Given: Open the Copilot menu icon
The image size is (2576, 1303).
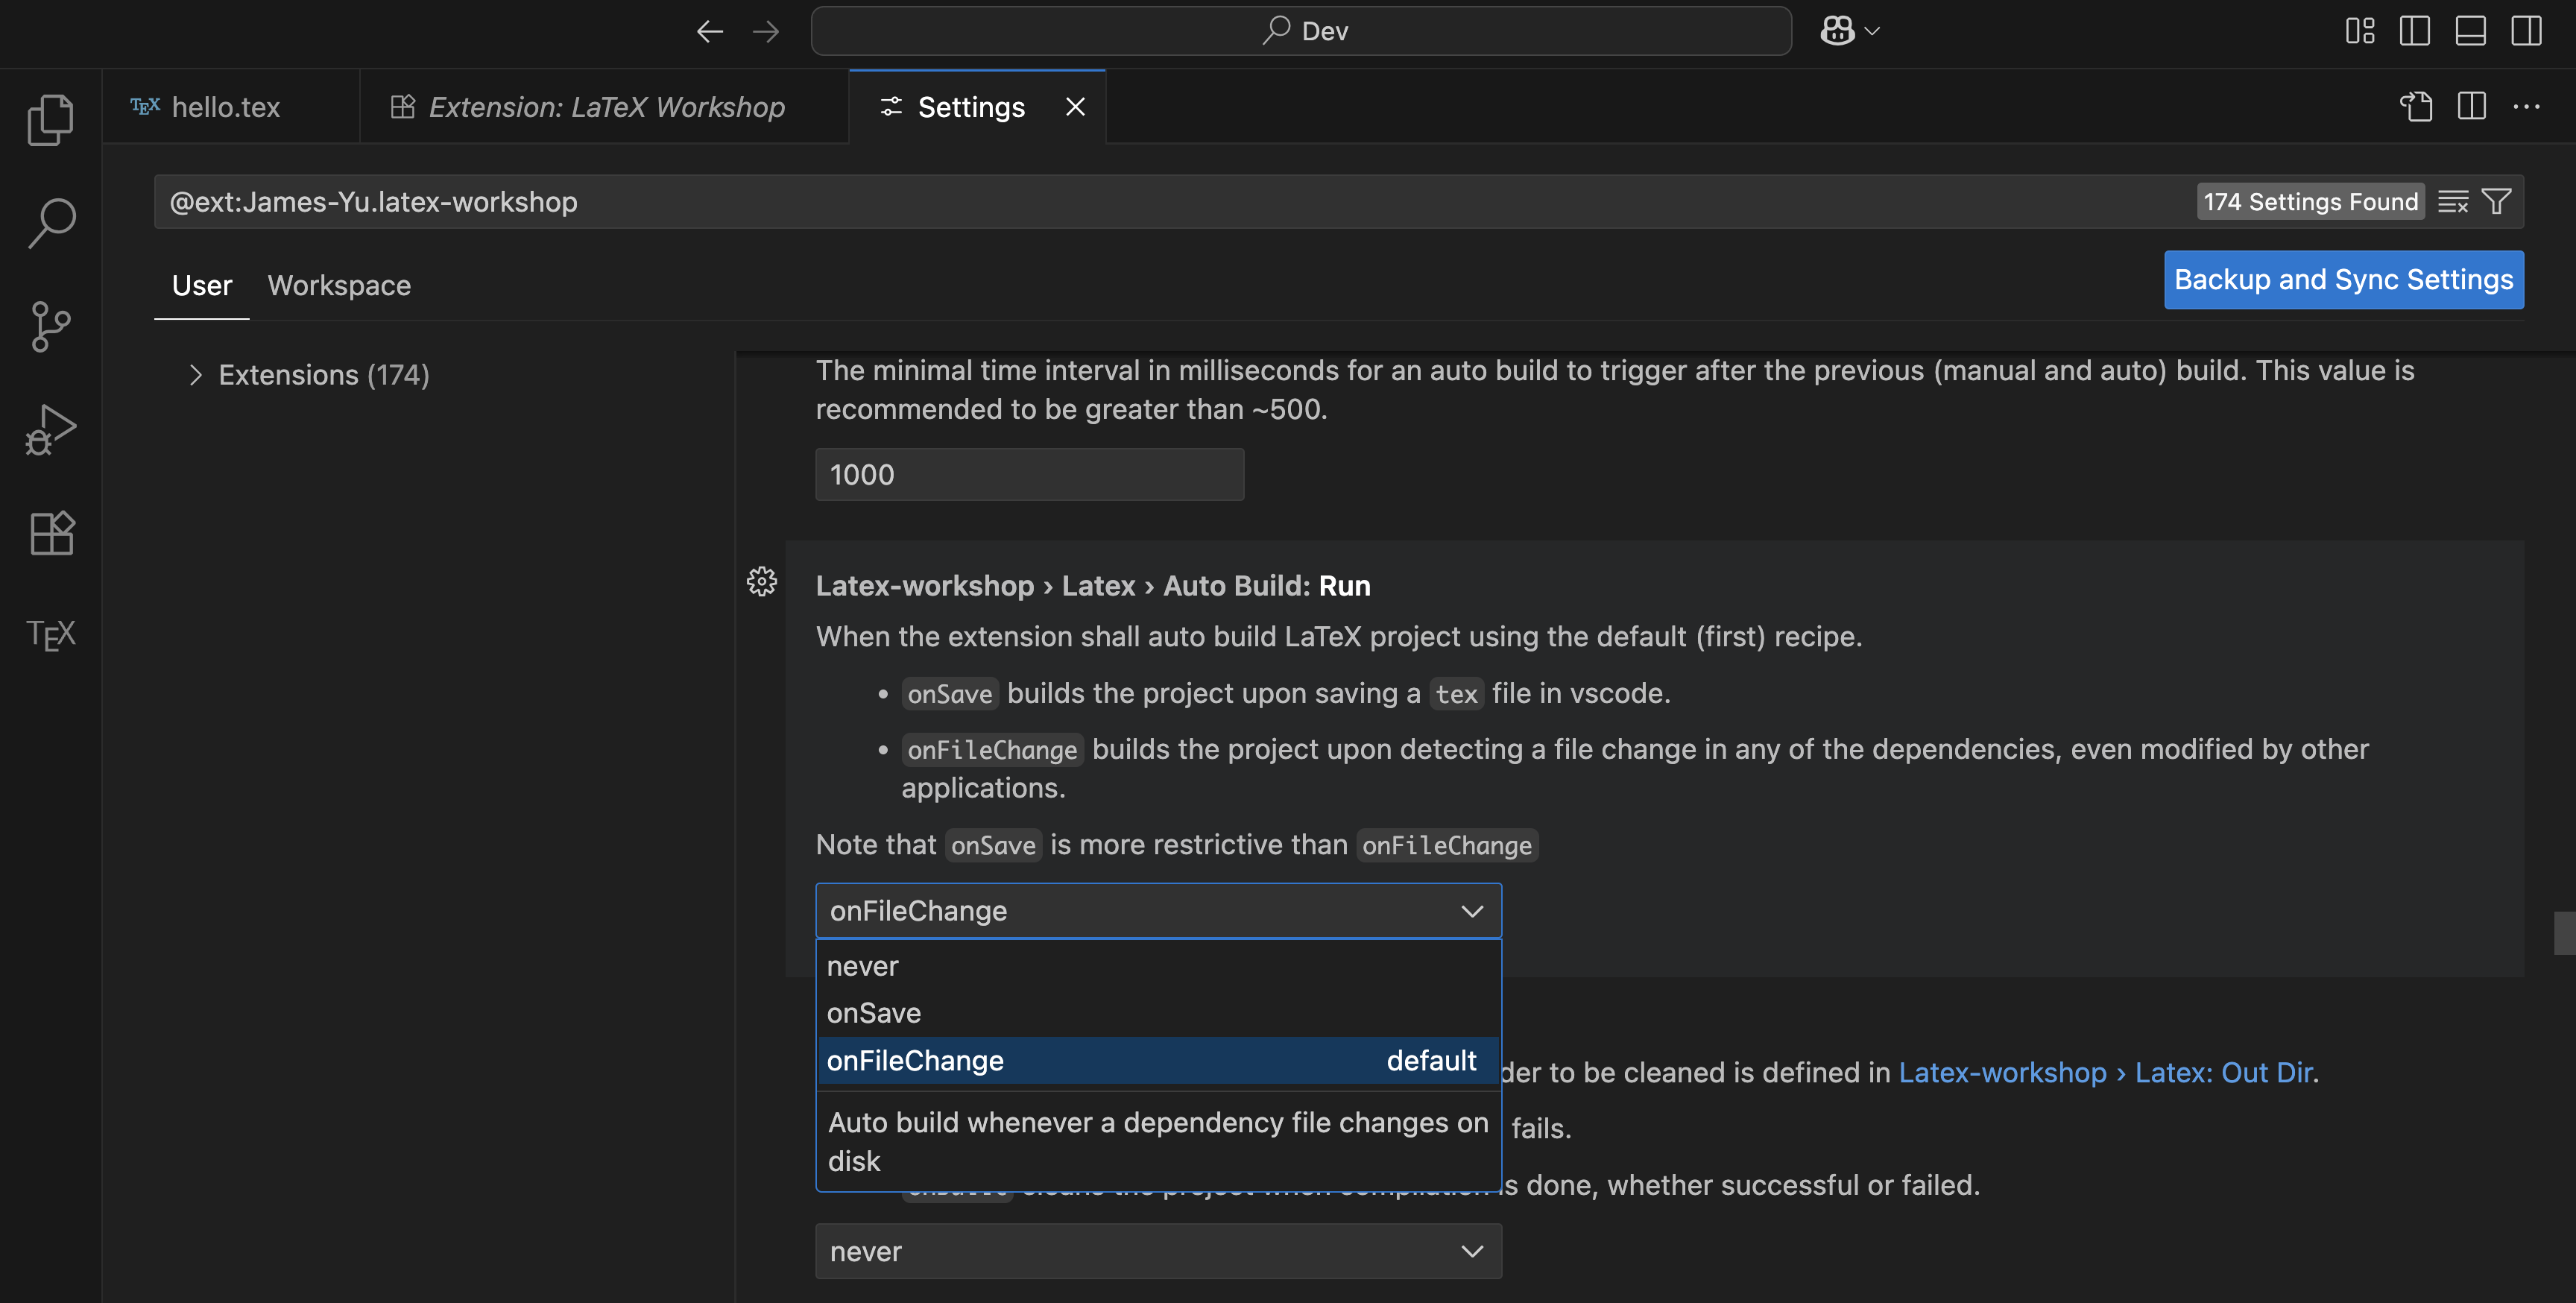Looking at the screenshot, I should (x=1837, y=31).
